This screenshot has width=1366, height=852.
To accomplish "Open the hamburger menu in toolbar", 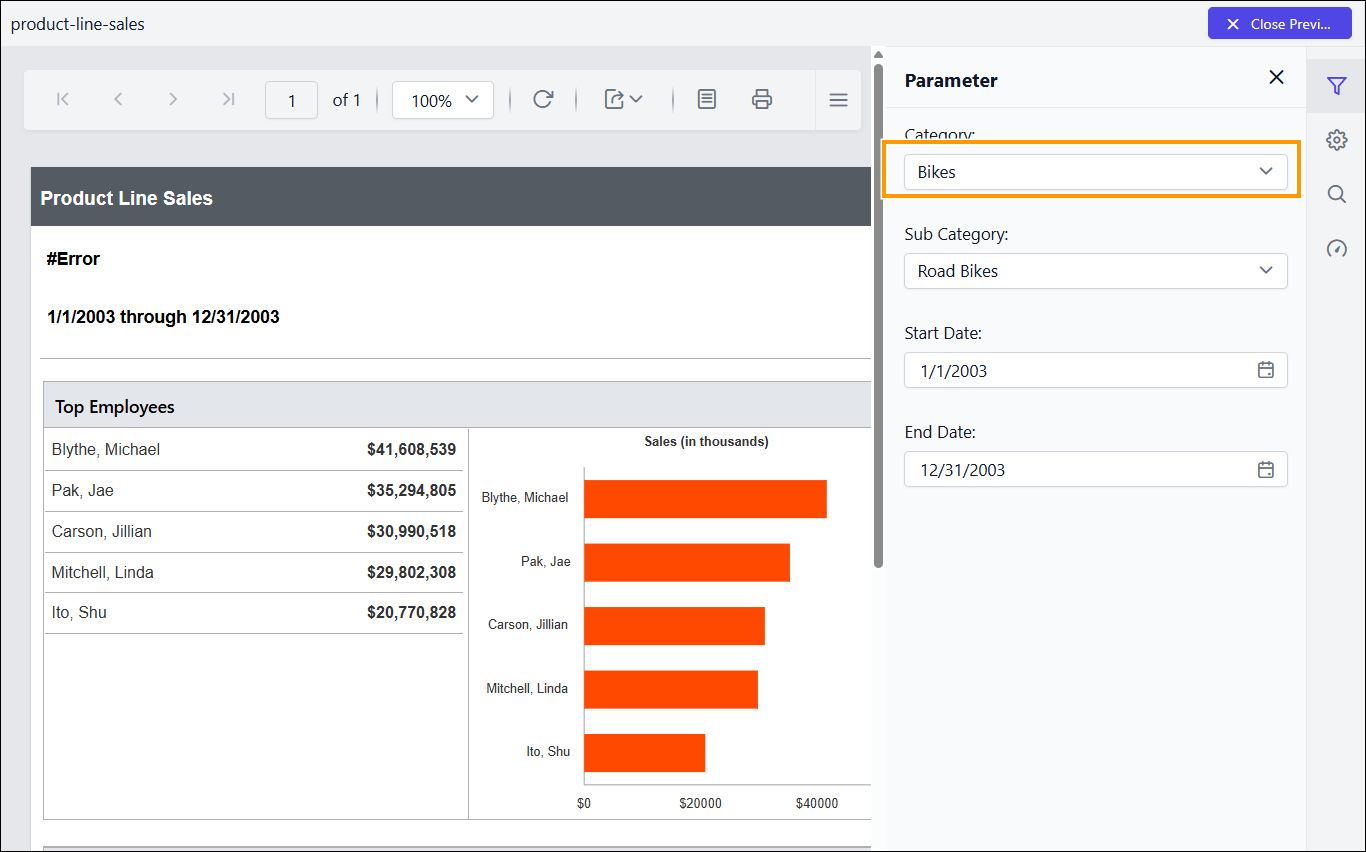I will click(x=838, y=99).
